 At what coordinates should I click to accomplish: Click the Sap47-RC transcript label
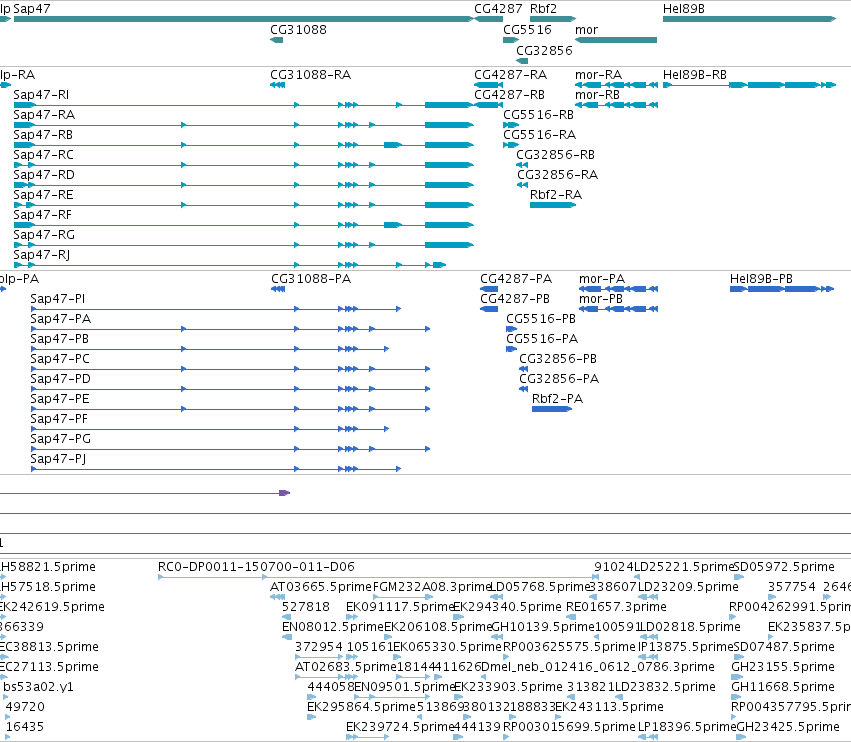pyautogui.click(x=43, y=155)
